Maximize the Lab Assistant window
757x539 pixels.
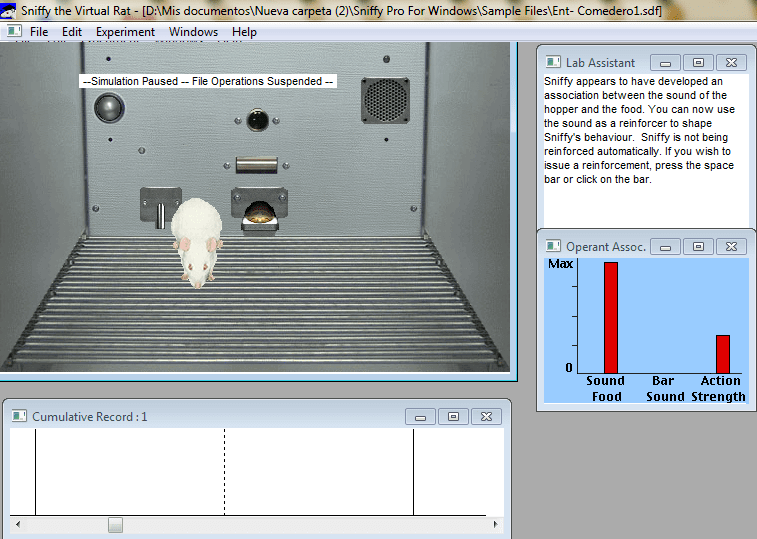point(698,63)
